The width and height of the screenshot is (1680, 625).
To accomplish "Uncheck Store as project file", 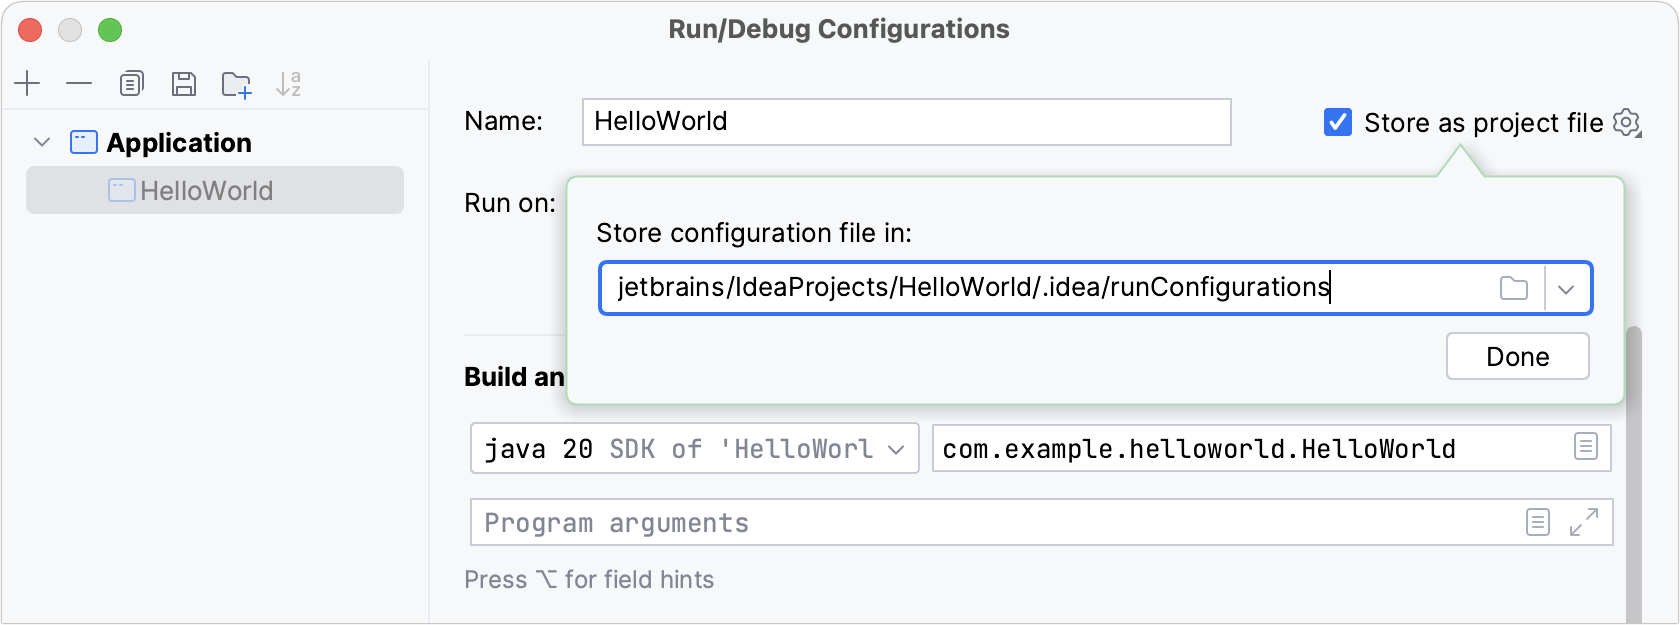I will pyautogui.click(x=1338, y=122).
